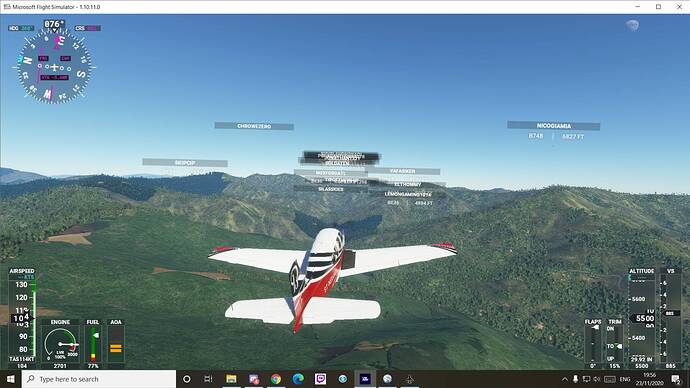
Task: Click the microphone tray icon
Action: [575, 379]
